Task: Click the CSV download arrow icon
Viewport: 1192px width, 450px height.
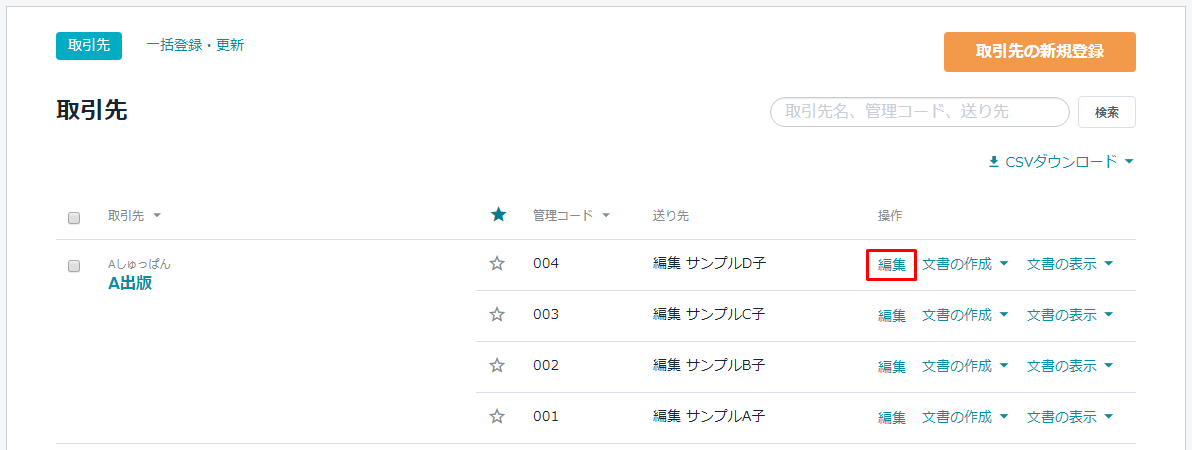Action: click(x=994, y=162)
